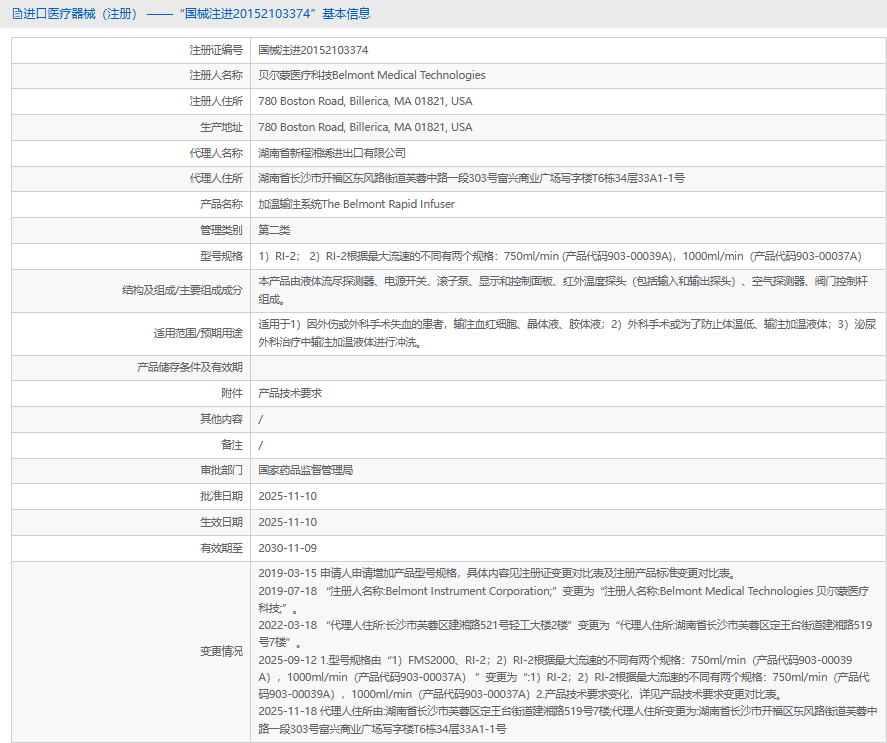The image size is (887, 743).
Task: Click the 注册人名称 label
Action: point(216,75)
